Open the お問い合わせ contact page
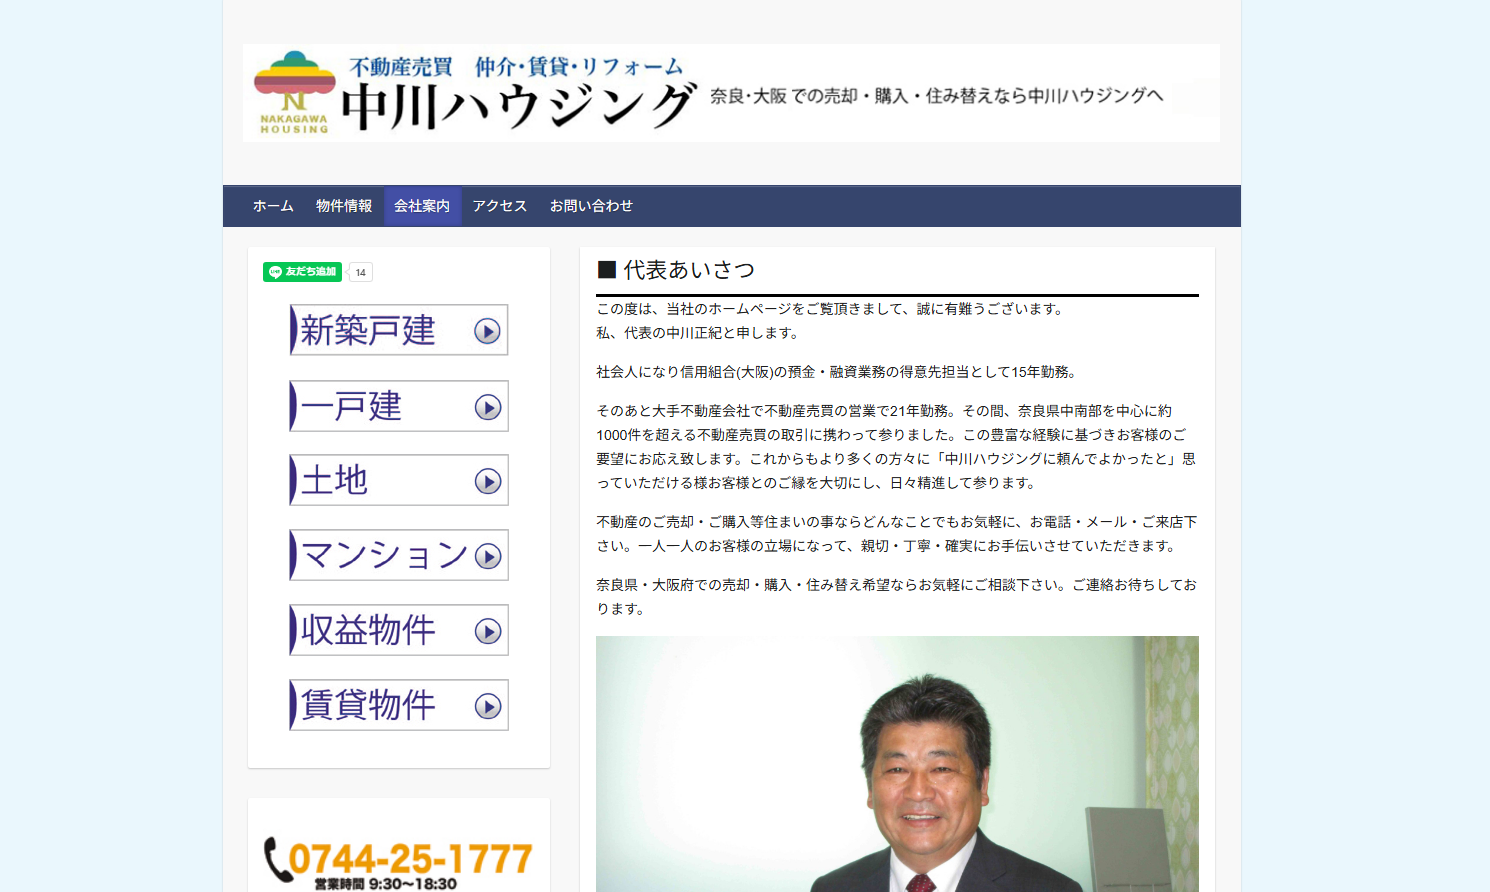This screenshot has height=892, width=1490. [x=591, y=206]
